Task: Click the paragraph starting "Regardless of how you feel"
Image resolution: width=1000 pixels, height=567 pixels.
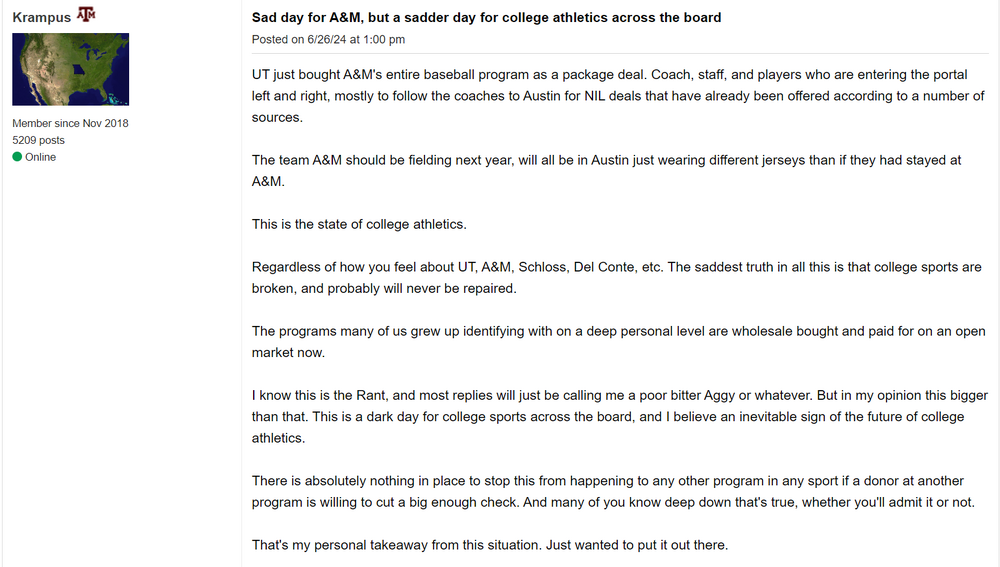Action: (617, 277)
